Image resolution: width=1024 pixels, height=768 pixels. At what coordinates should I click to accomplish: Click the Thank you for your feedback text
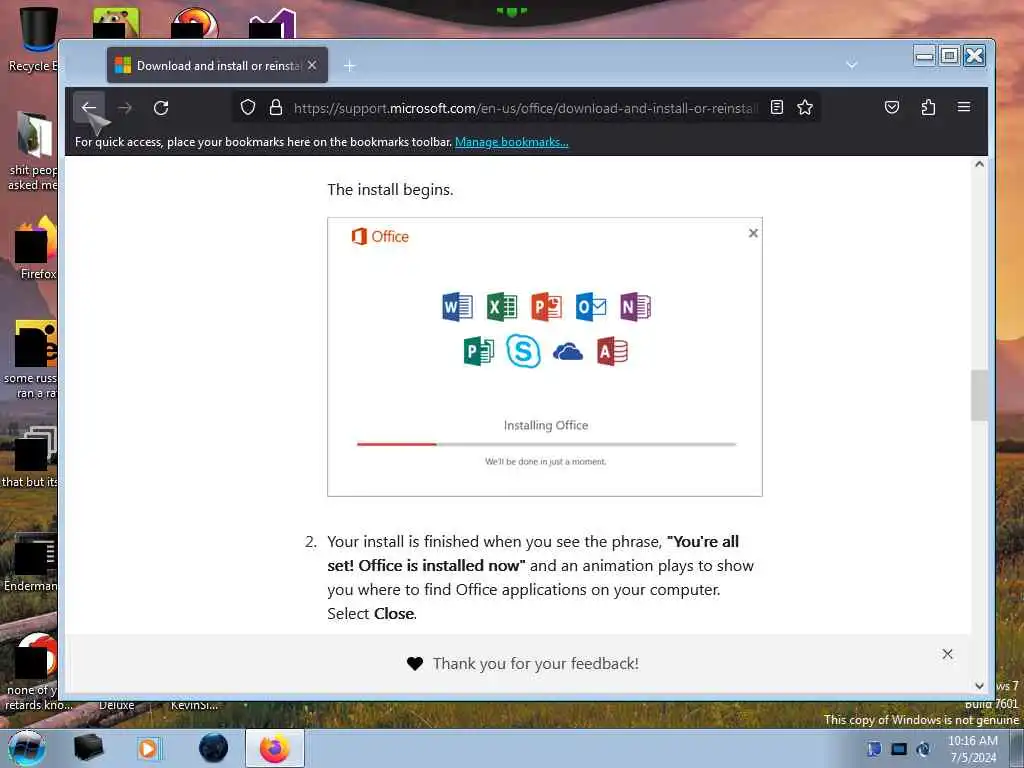click(x=536, y=664)
